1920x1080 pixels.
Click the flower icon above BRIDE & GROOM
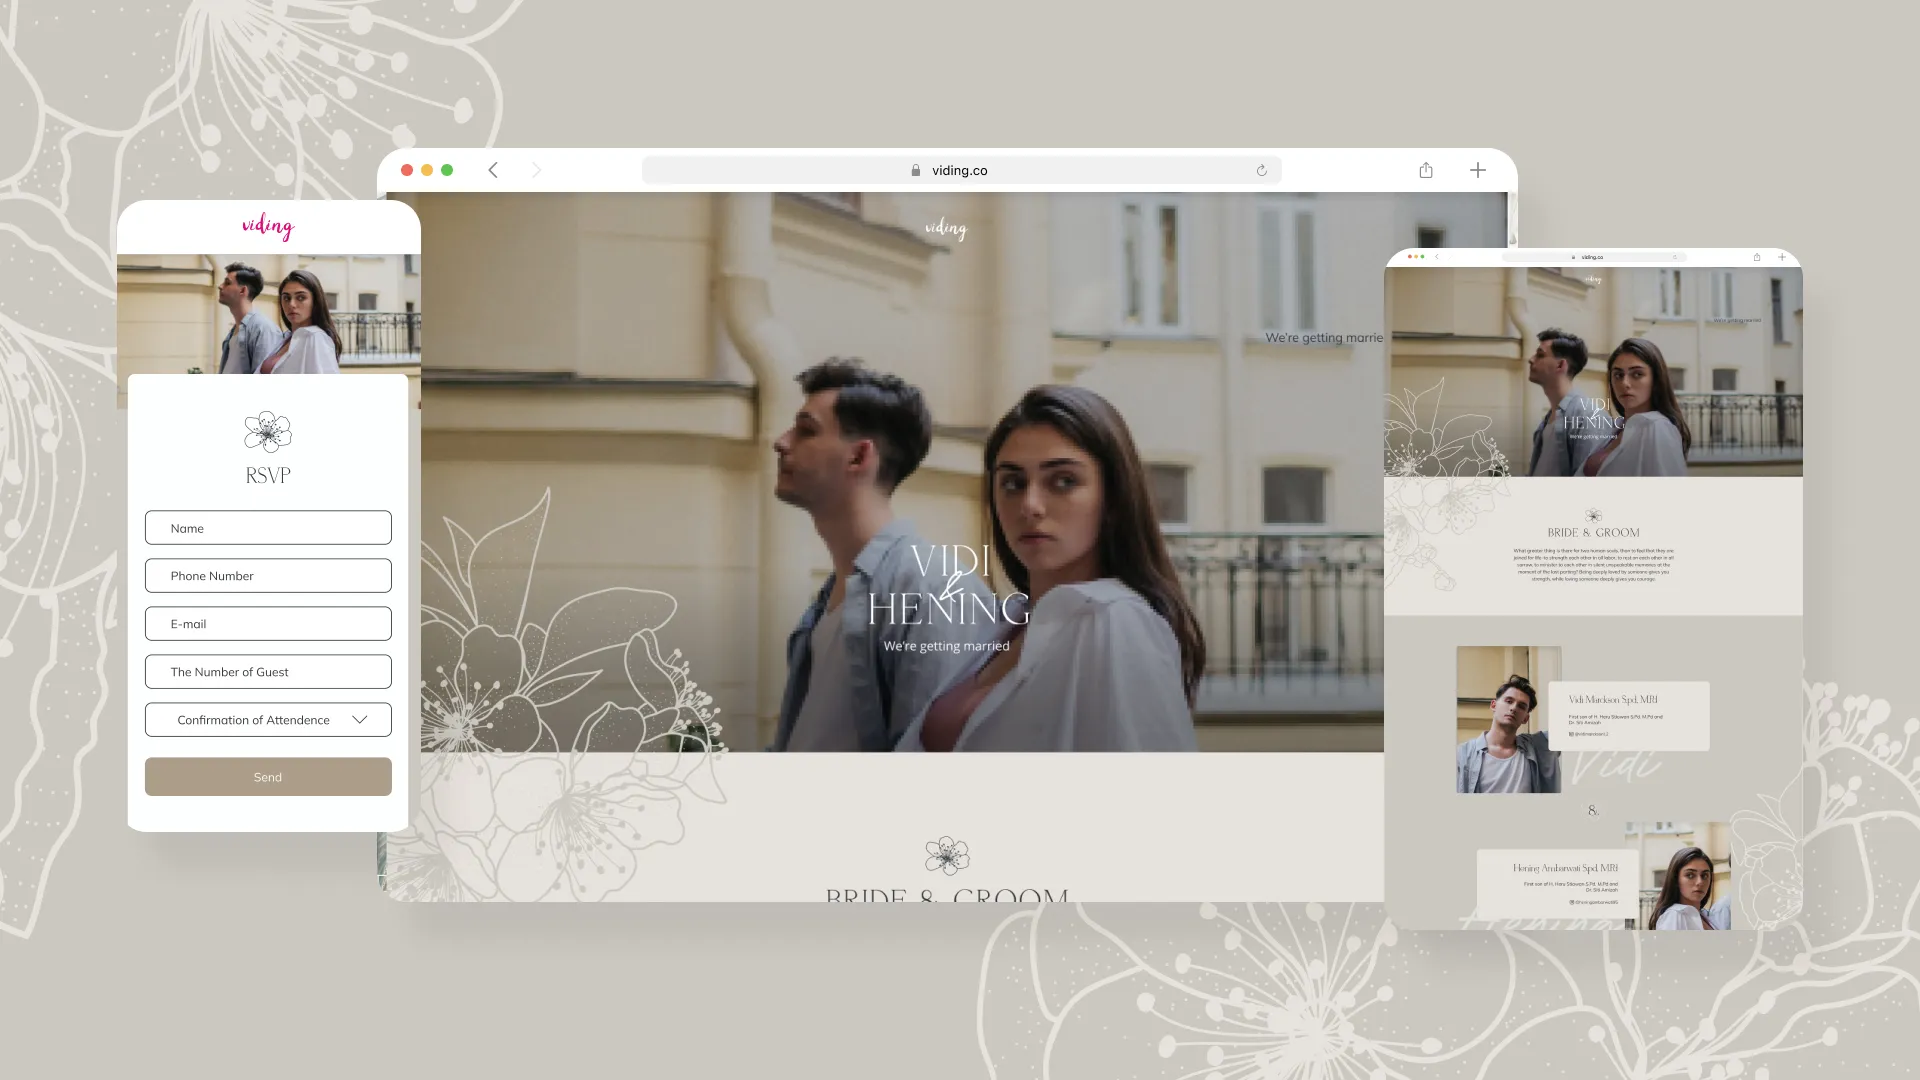946,857
